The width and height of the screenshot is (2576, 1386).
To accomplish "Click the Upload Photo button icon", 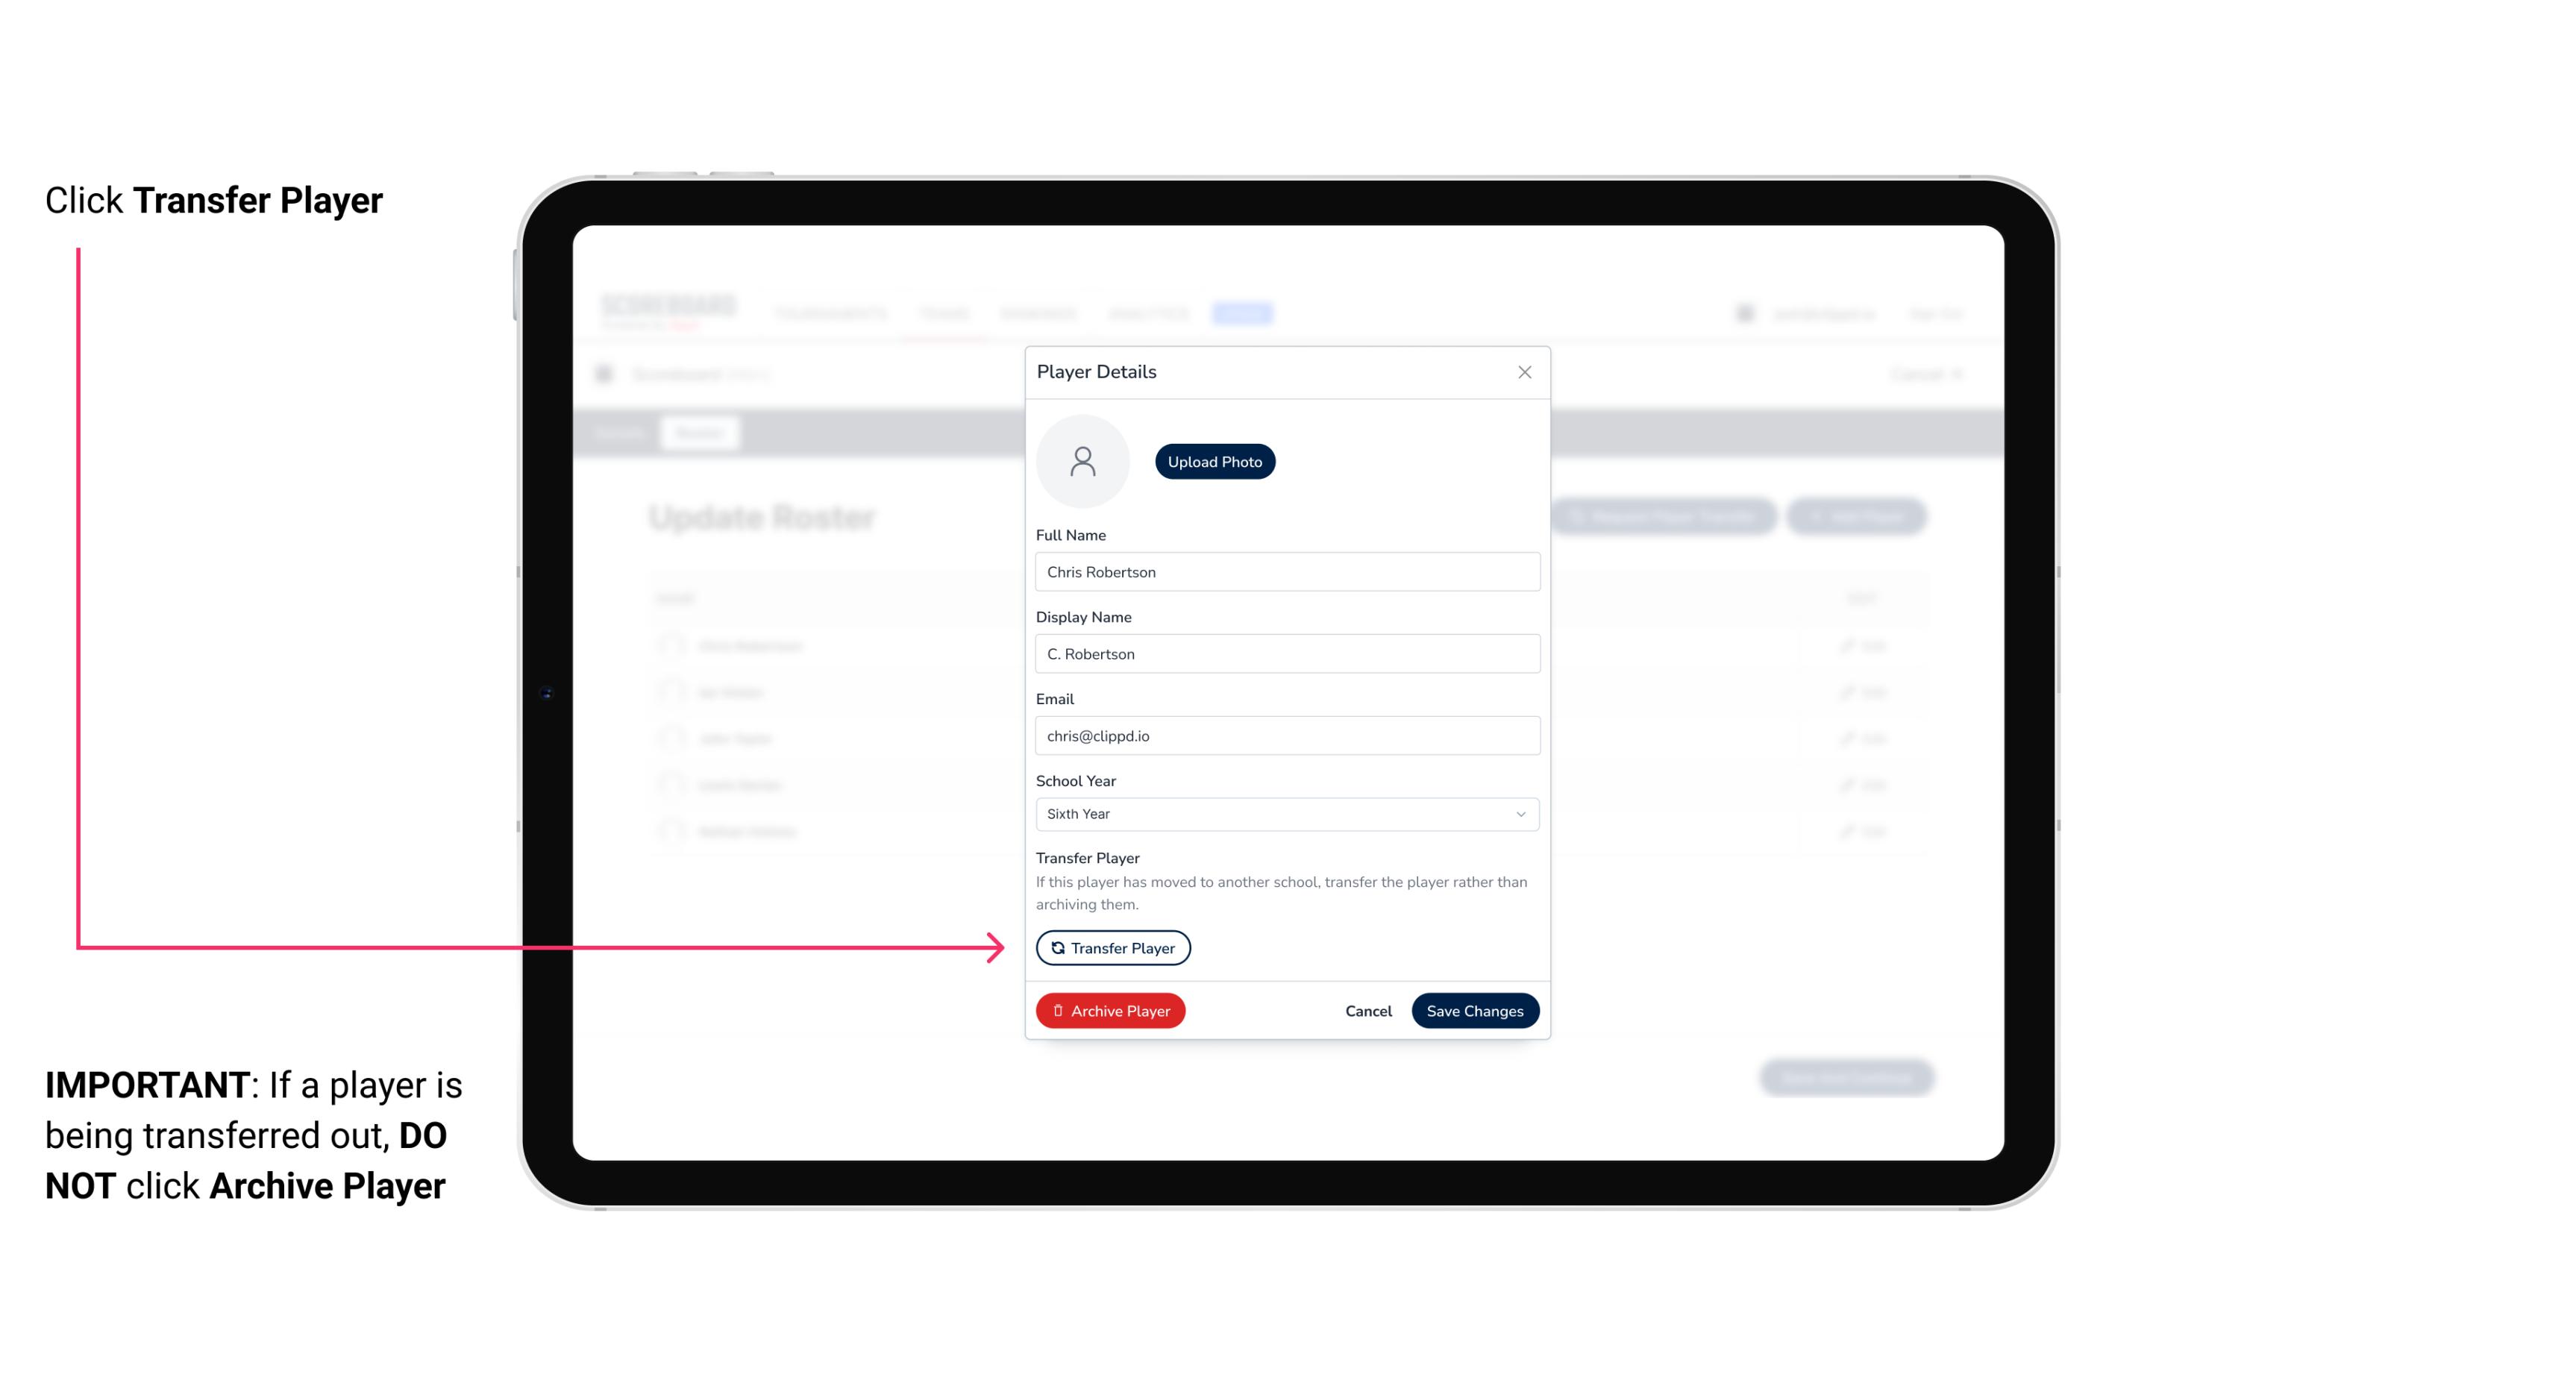I will (x=1214, y=461).
